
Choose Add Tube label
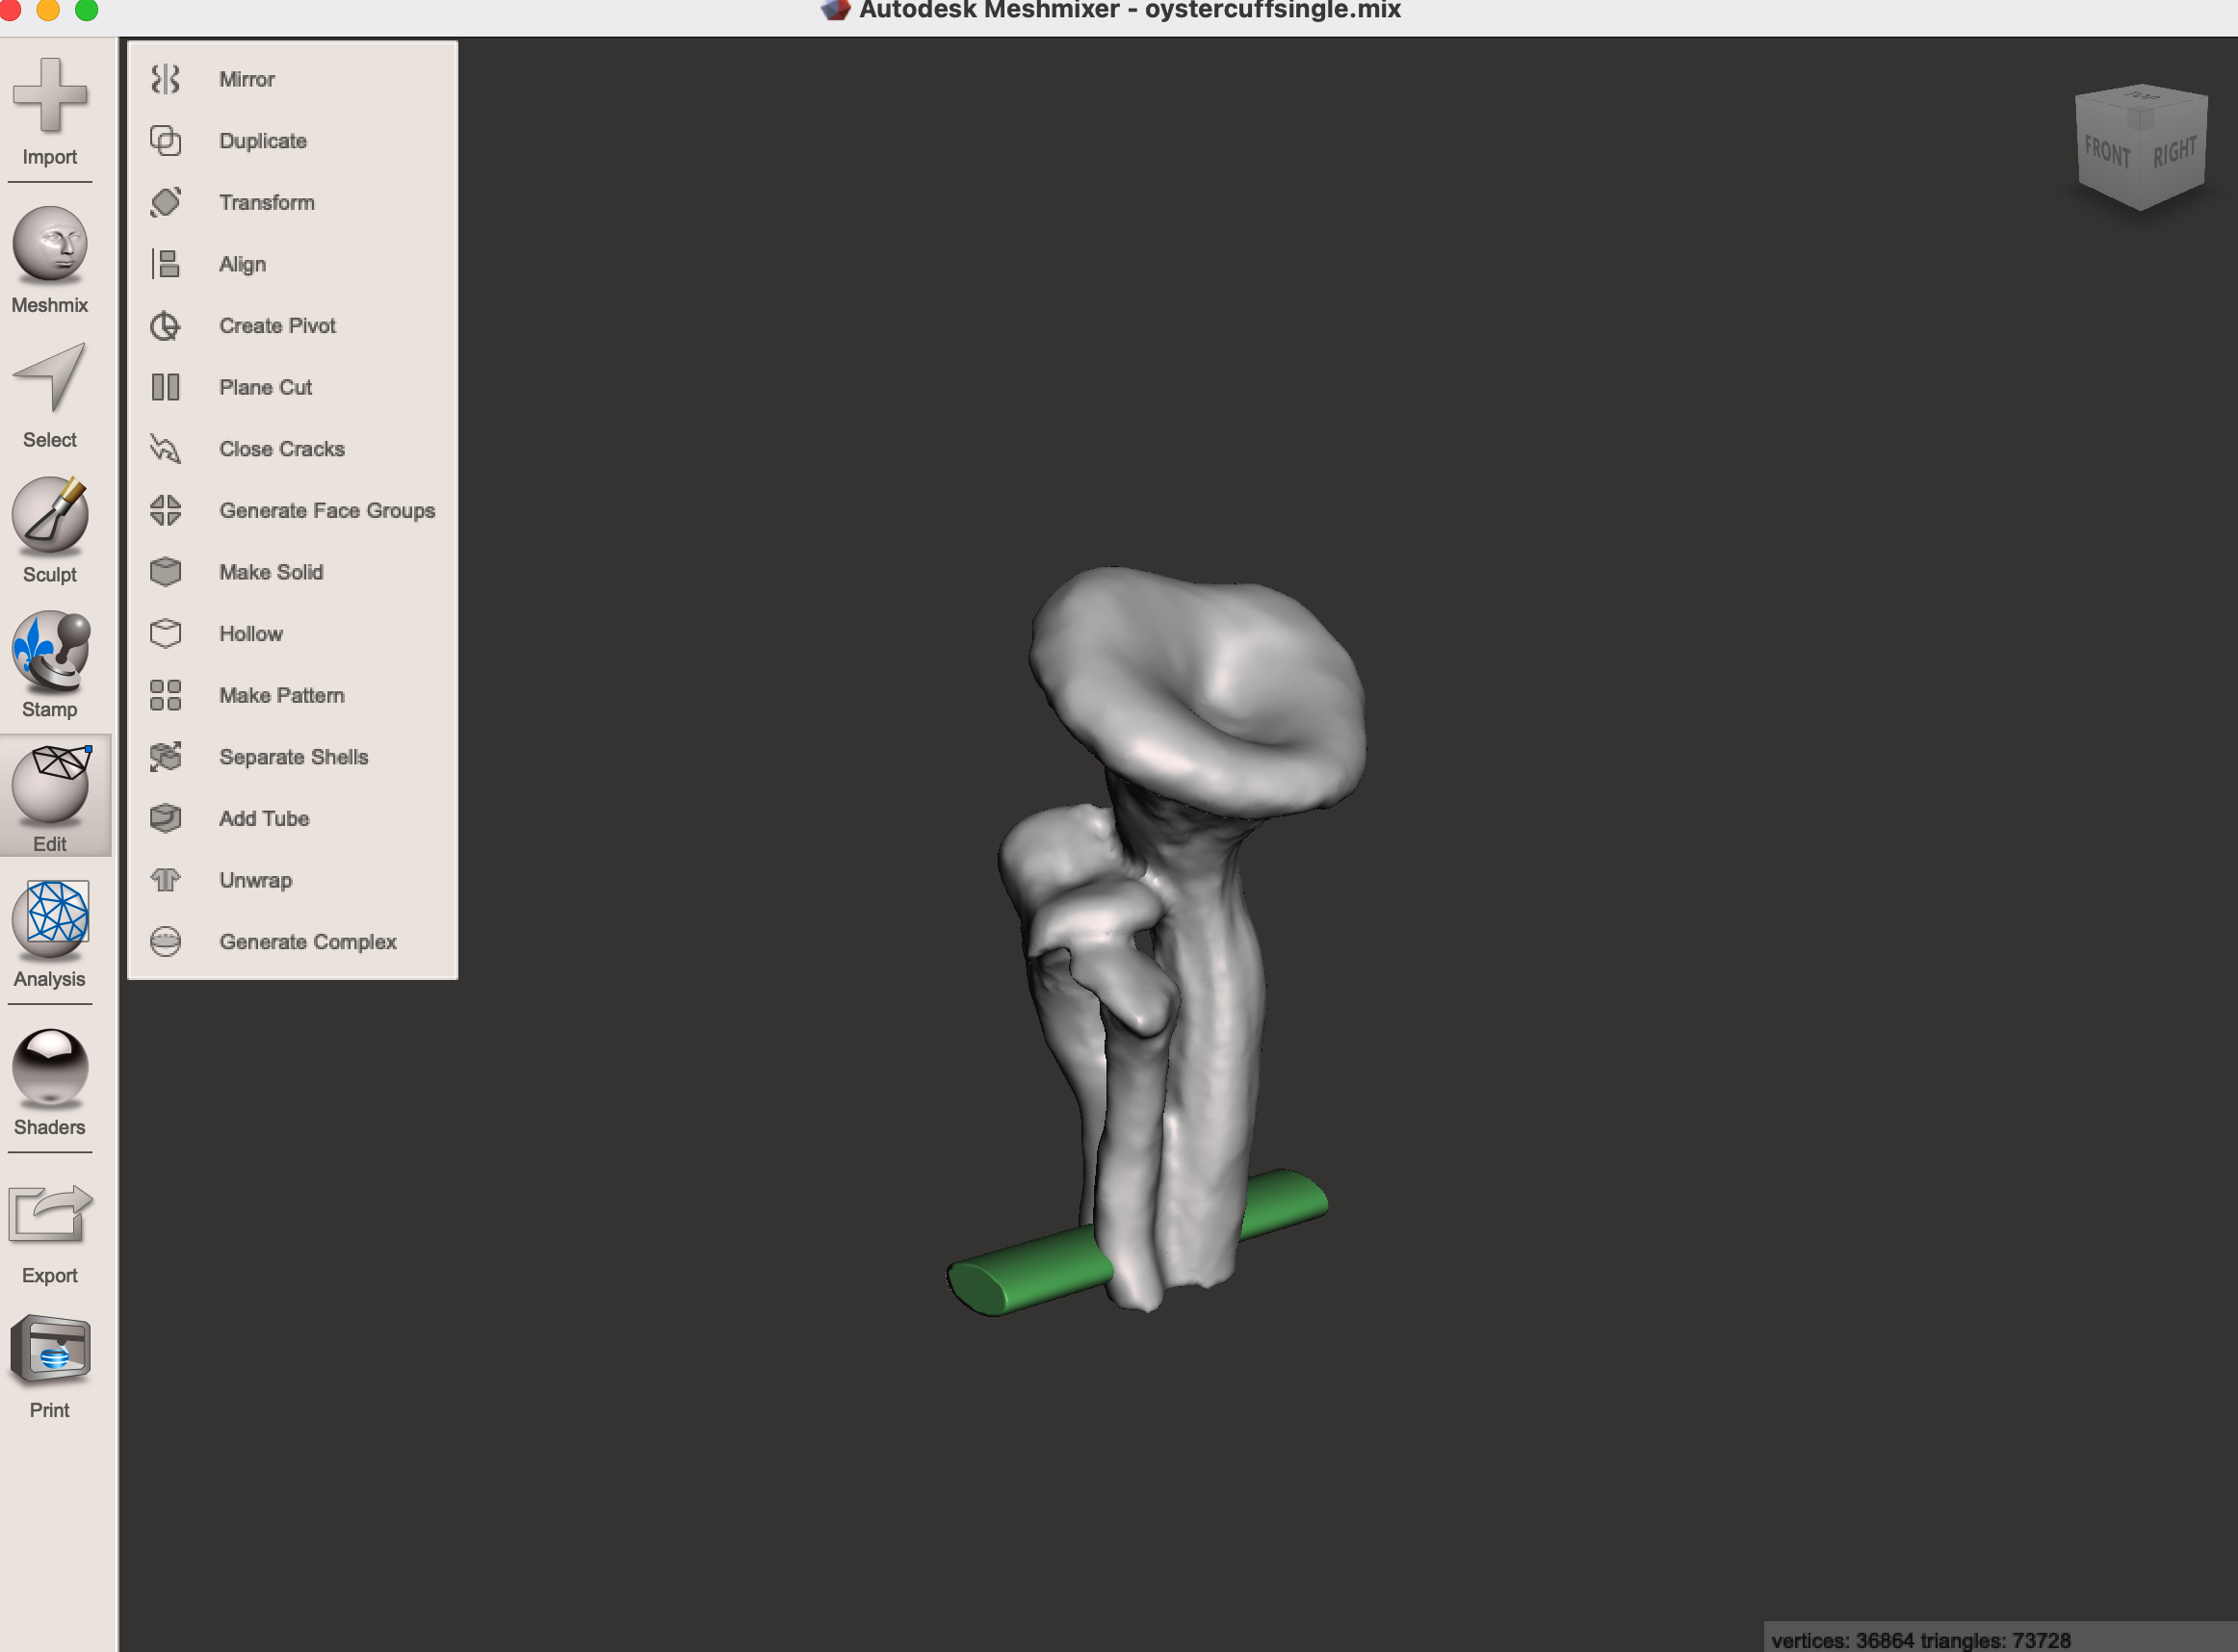click(265, 818)
